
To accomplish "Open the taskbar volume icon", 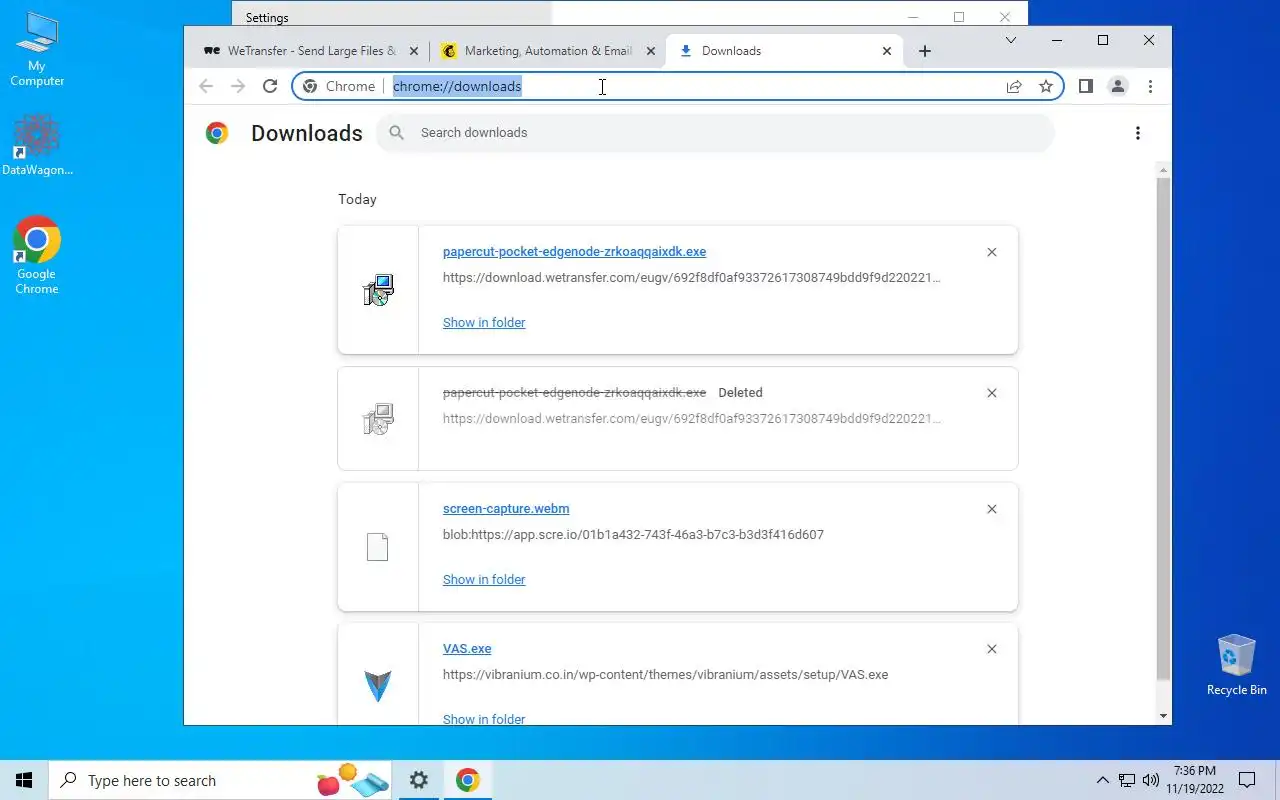I will click(1151, 781).
